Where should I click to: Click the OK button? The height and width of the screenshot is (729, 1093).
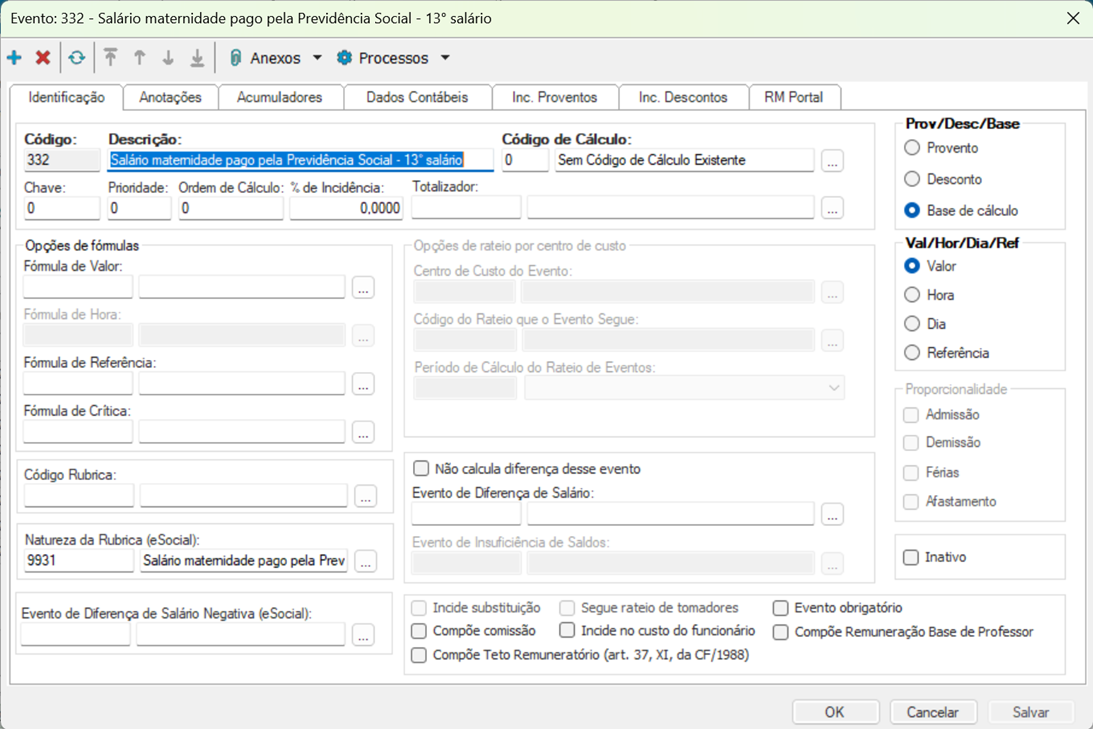pos(834,712)
